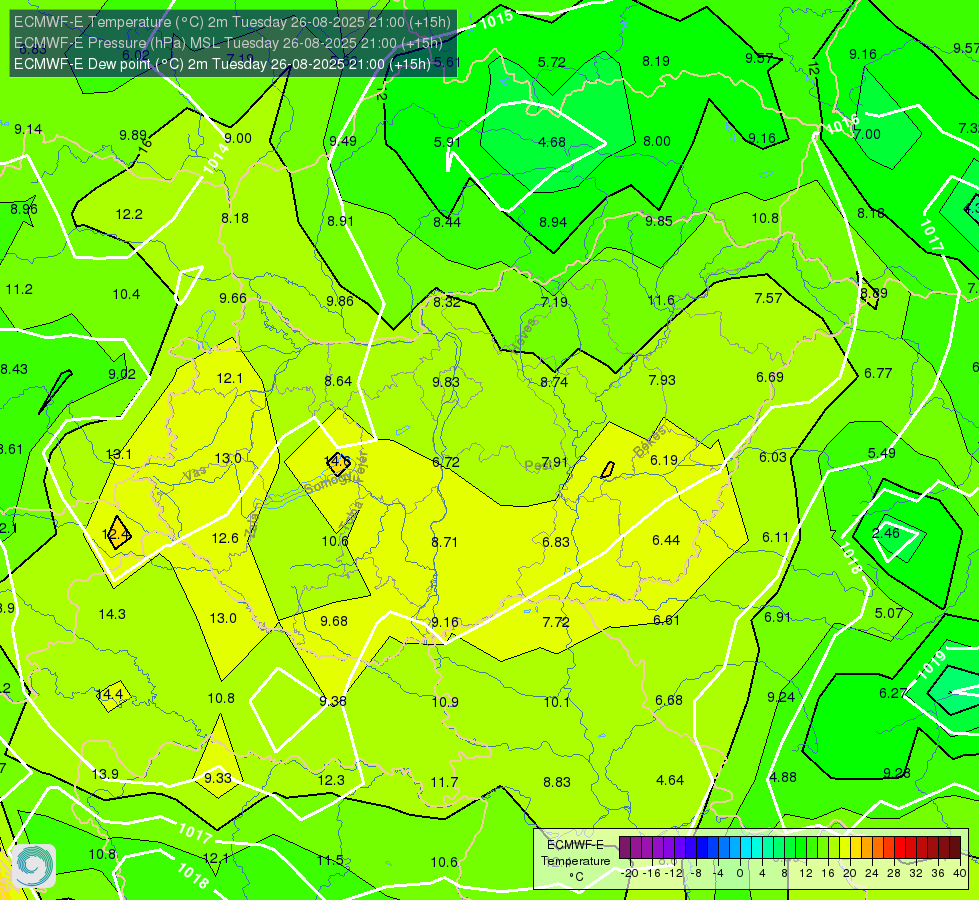Click the 6.72 grid value
979x900 pixels.
point(446,462)
